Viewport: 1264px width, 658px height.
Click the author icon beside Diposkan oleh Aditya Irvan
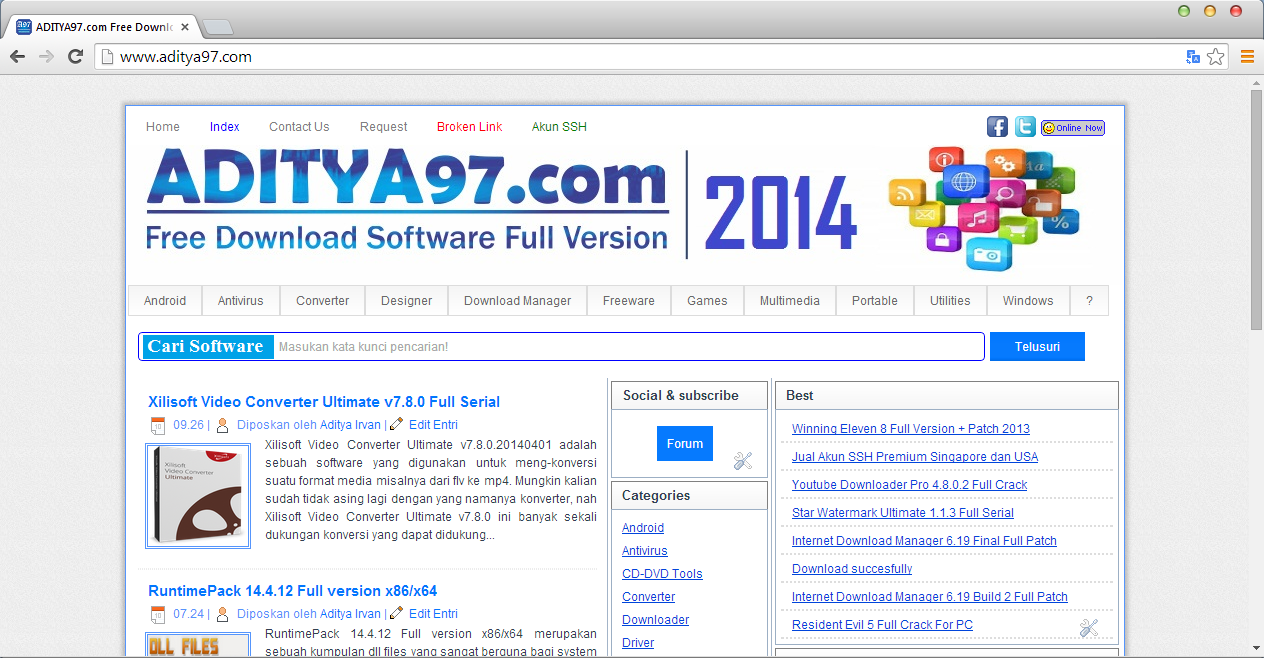pyautogui.click(x=221, y=424)
